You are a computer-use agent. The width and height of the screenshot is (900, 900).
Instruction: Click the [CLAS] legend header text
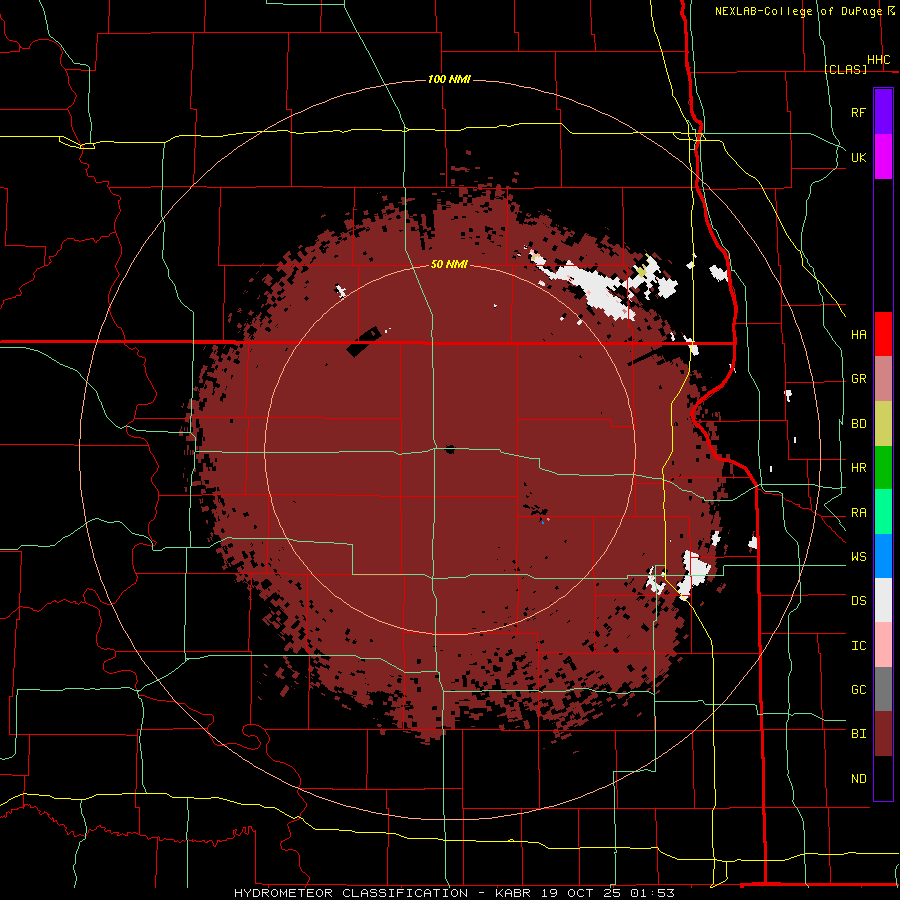point(845,69)
